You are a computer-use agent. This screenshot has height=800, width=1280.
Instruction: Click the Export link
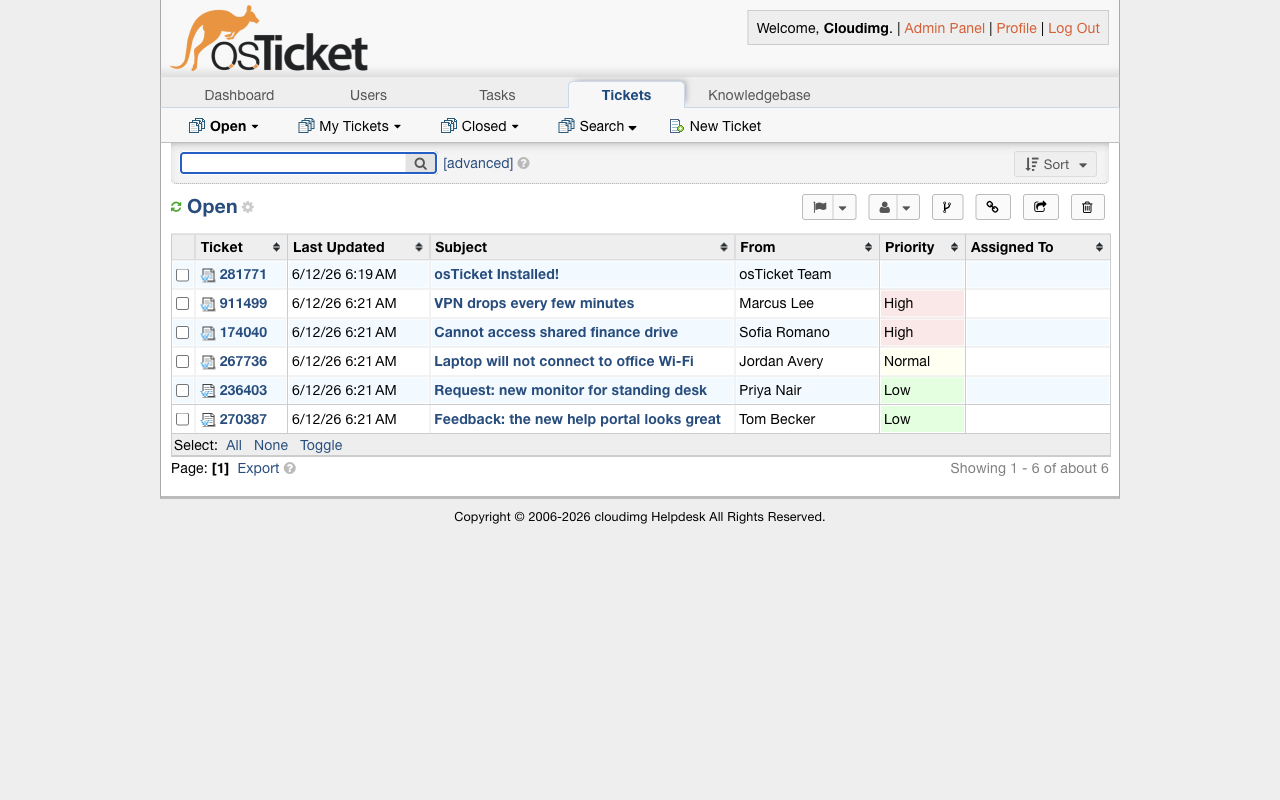pyautogui.click(x=258, y=468)
